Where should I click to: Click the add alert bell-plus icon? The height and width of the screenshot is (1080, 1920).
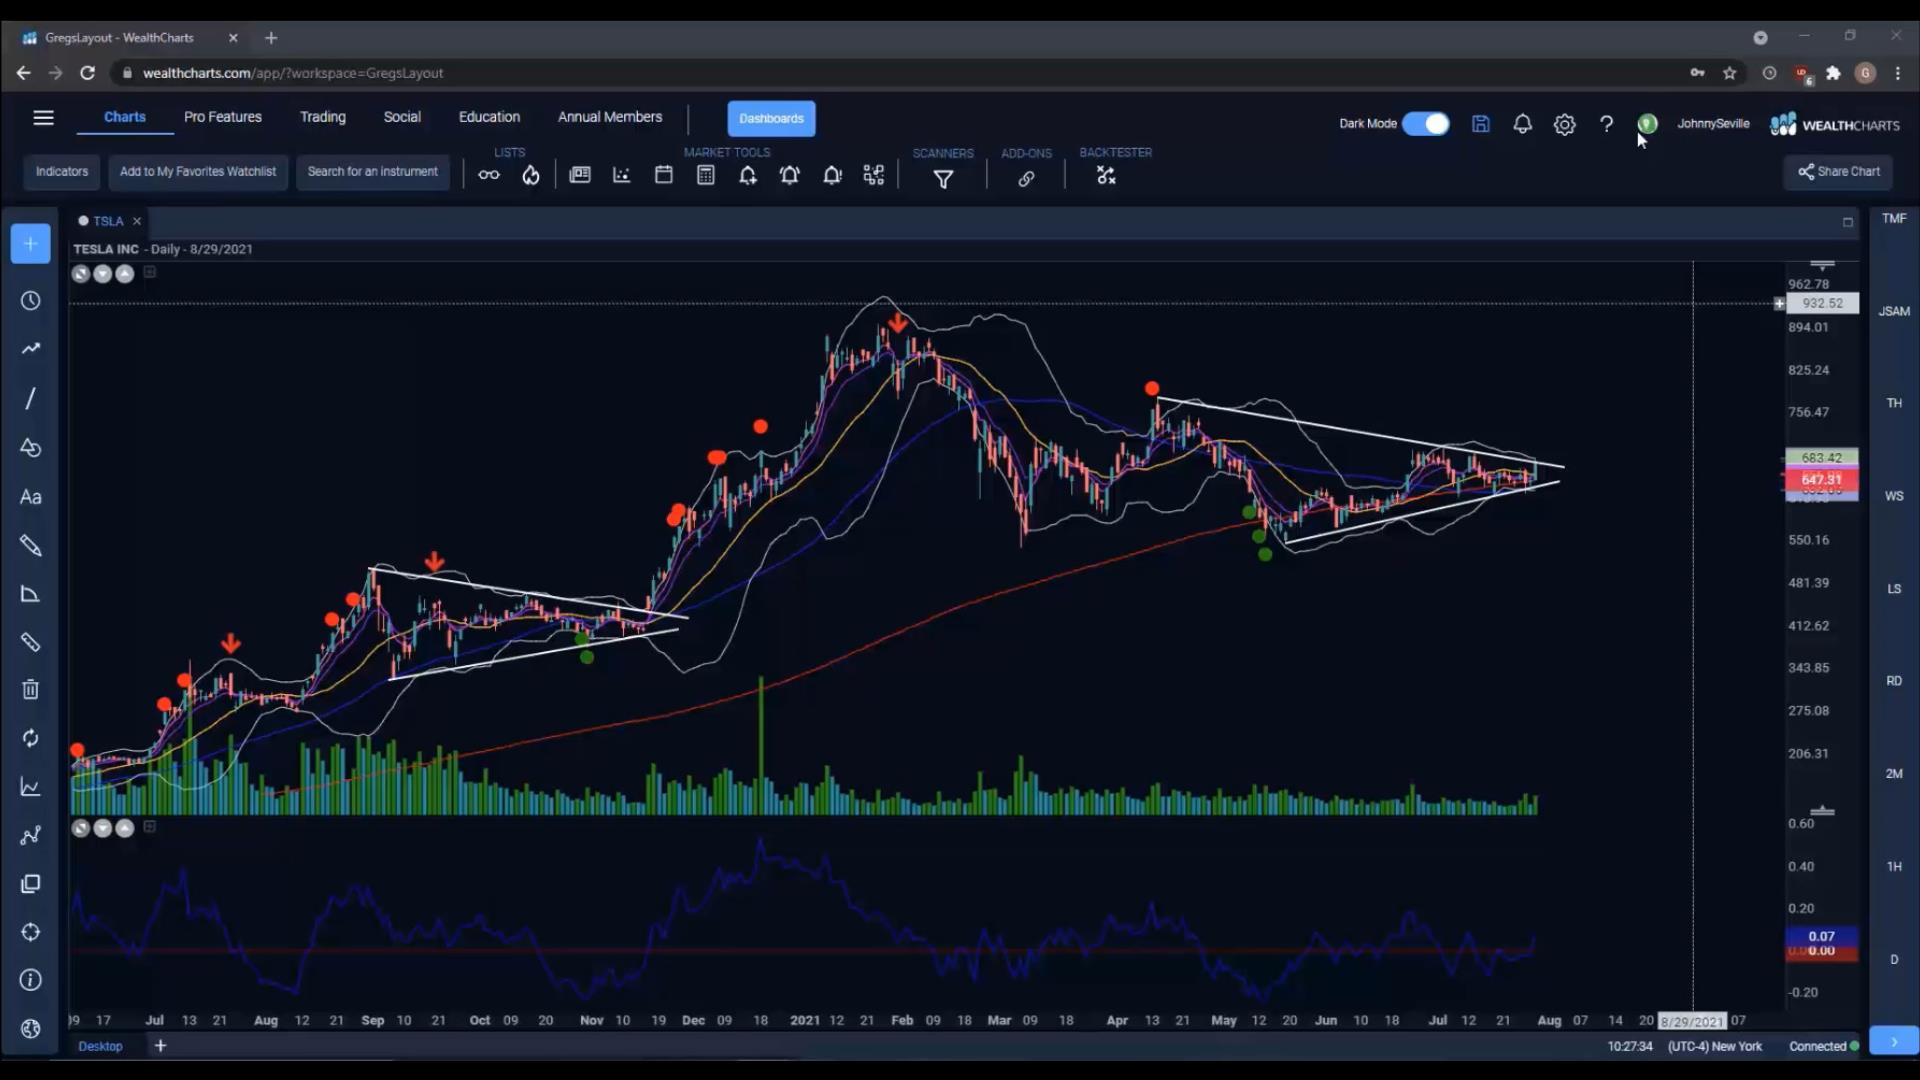[748, 176]
